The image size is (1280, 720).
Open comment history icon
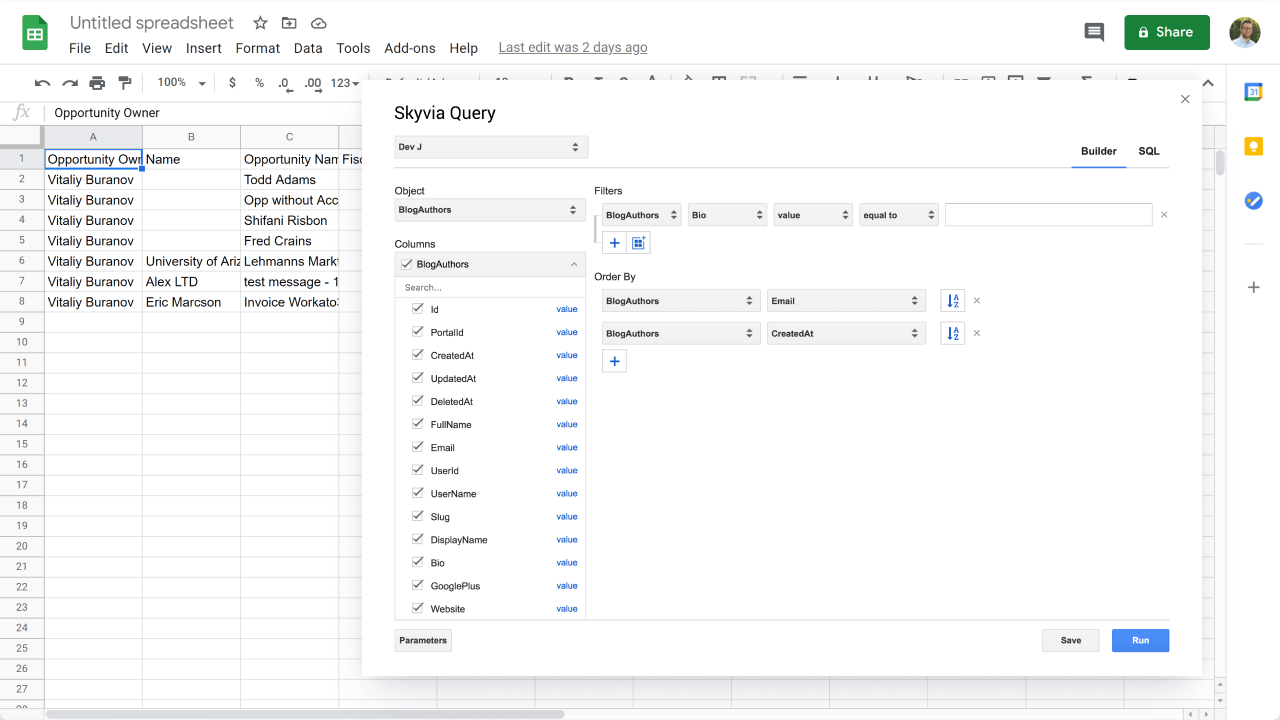coord(1094,32)
